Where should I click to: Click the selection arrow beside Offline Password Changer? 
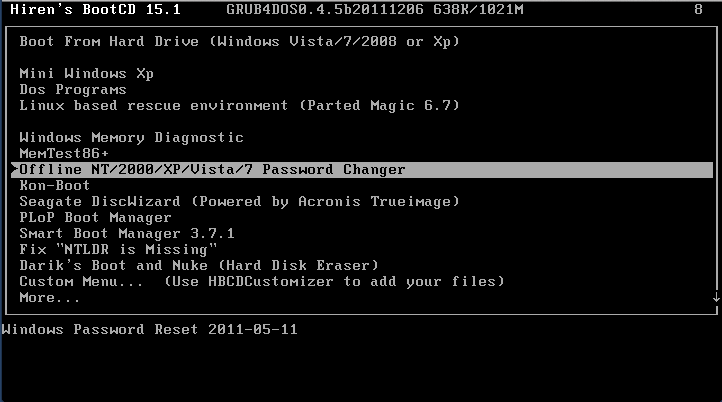point(15,169)
